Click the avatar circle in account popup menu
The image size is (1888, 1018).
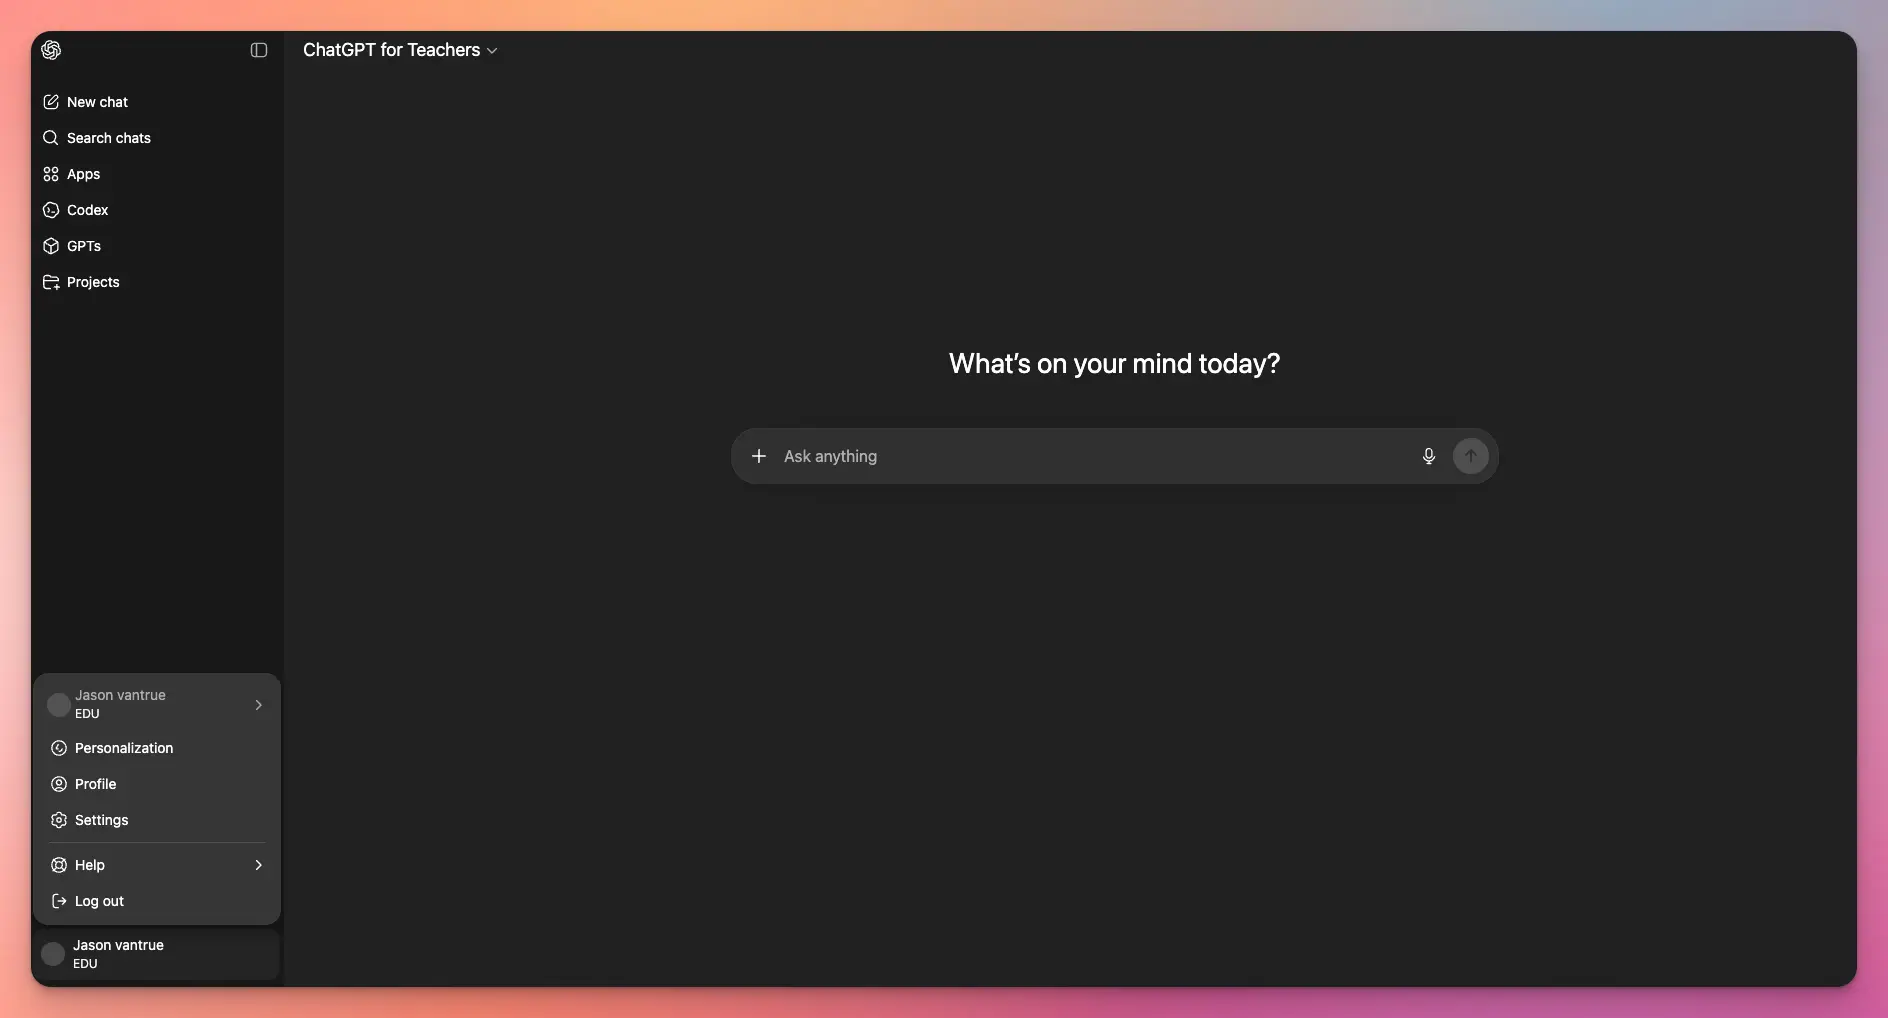59,705
